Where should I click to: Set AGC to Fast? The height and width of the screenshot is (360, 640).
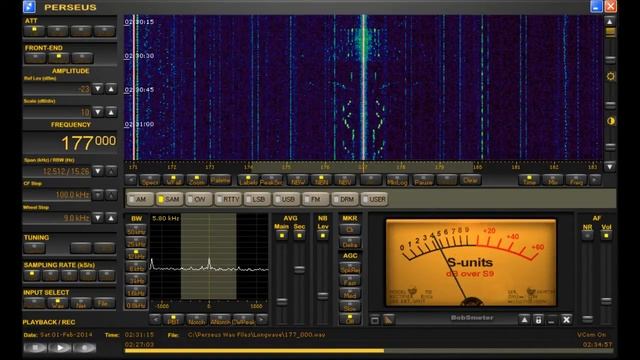coord(350,281)
